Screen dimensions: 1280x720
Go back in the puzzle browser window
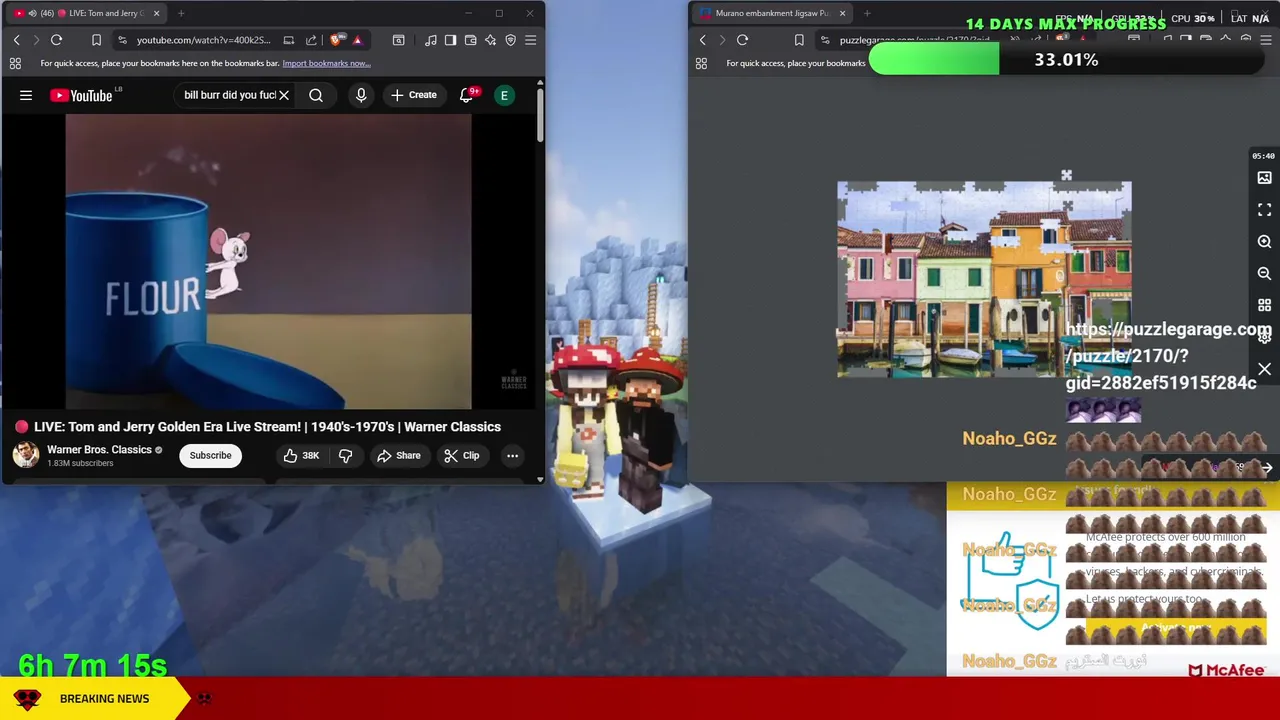coord(702,40)
